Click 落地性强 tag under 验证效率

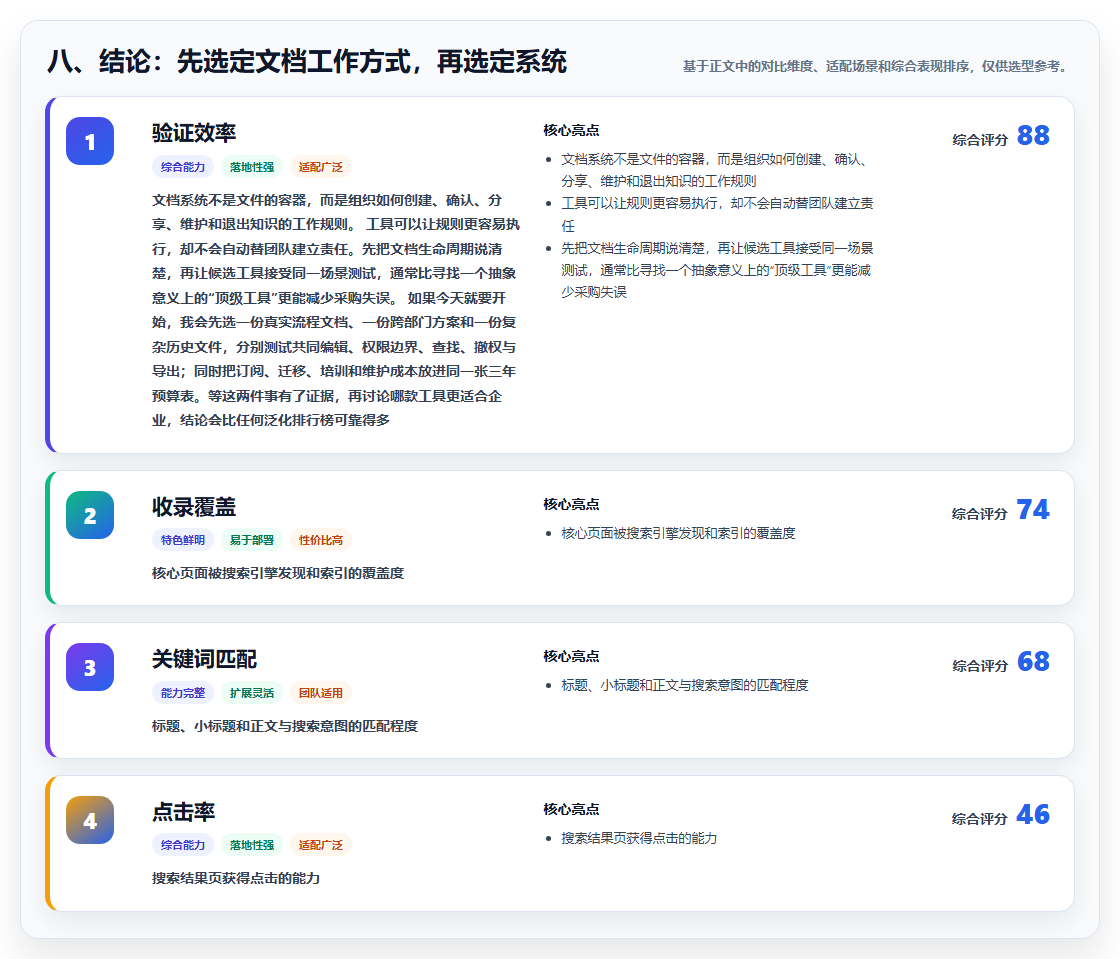[252, 167]
